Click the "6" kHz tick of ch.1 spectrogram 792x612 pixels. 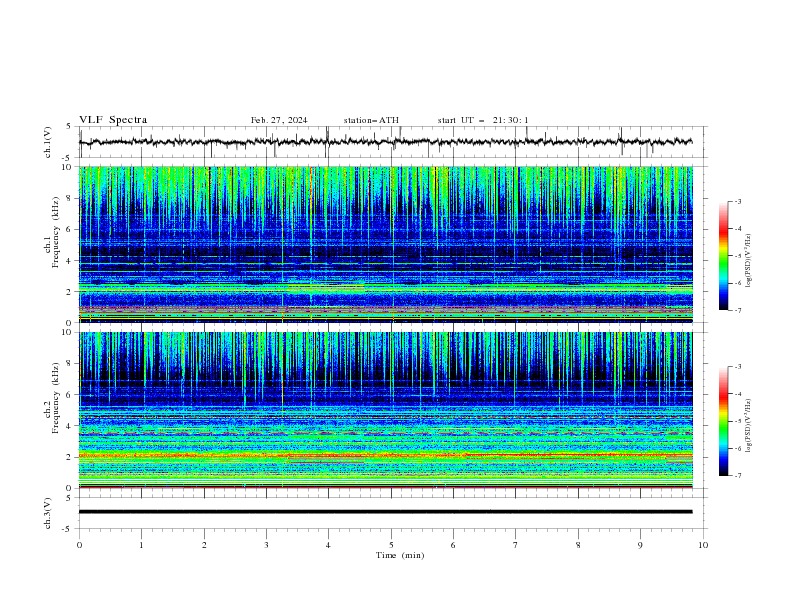70,229
